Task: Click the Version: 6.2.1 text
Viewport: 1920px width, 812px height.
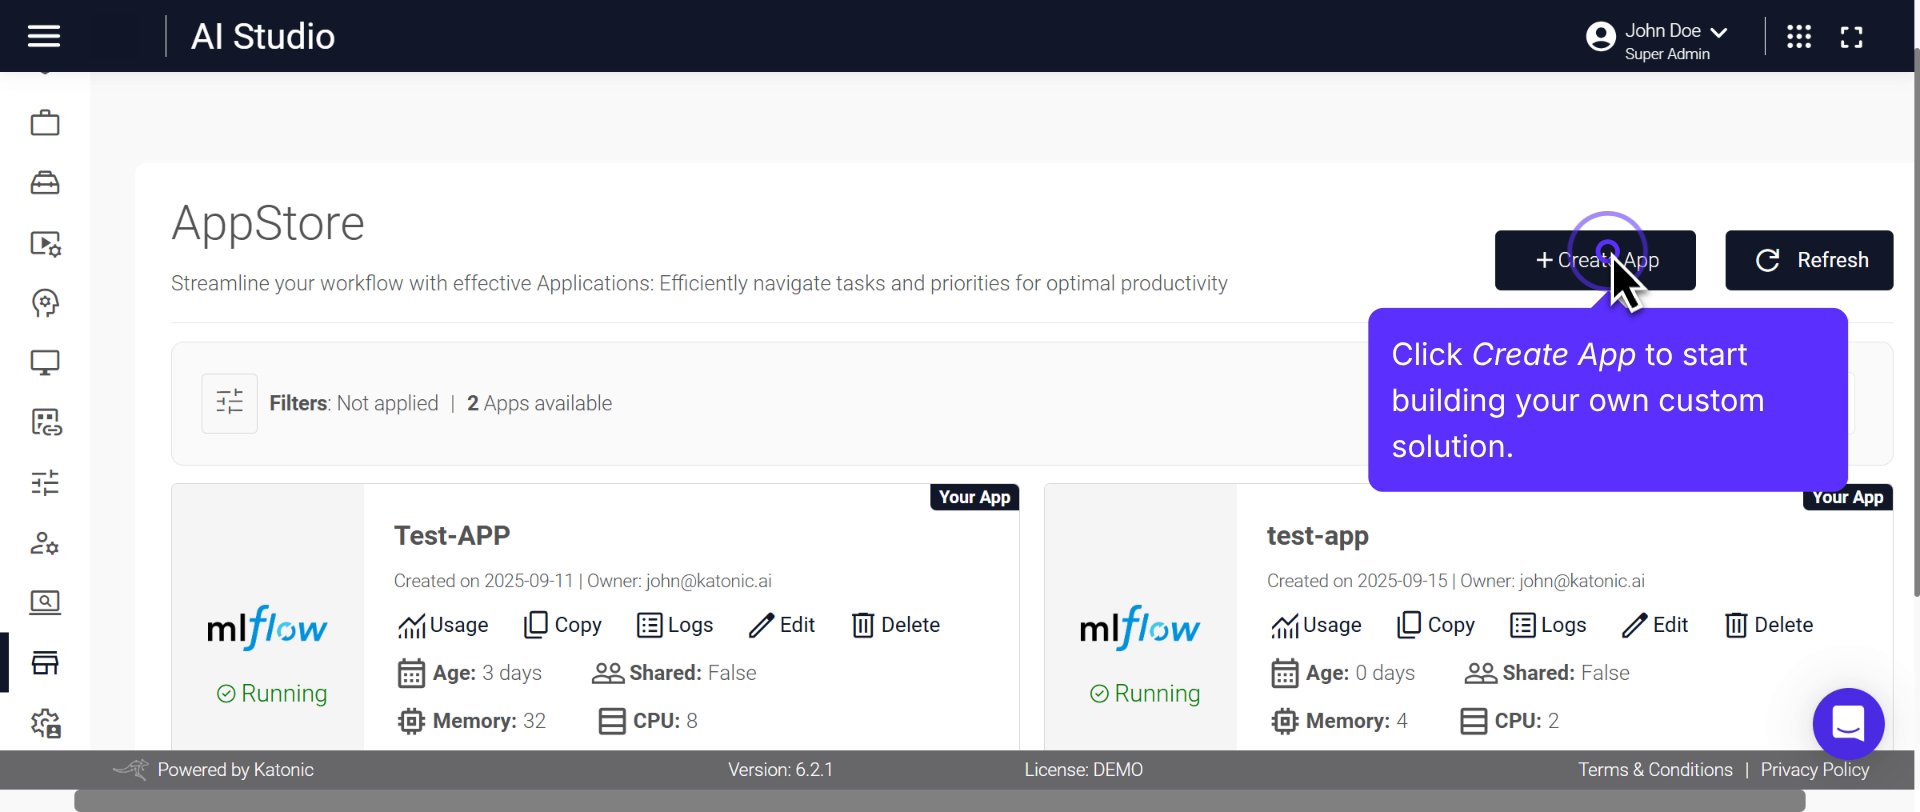Action: tap(780, 769)
